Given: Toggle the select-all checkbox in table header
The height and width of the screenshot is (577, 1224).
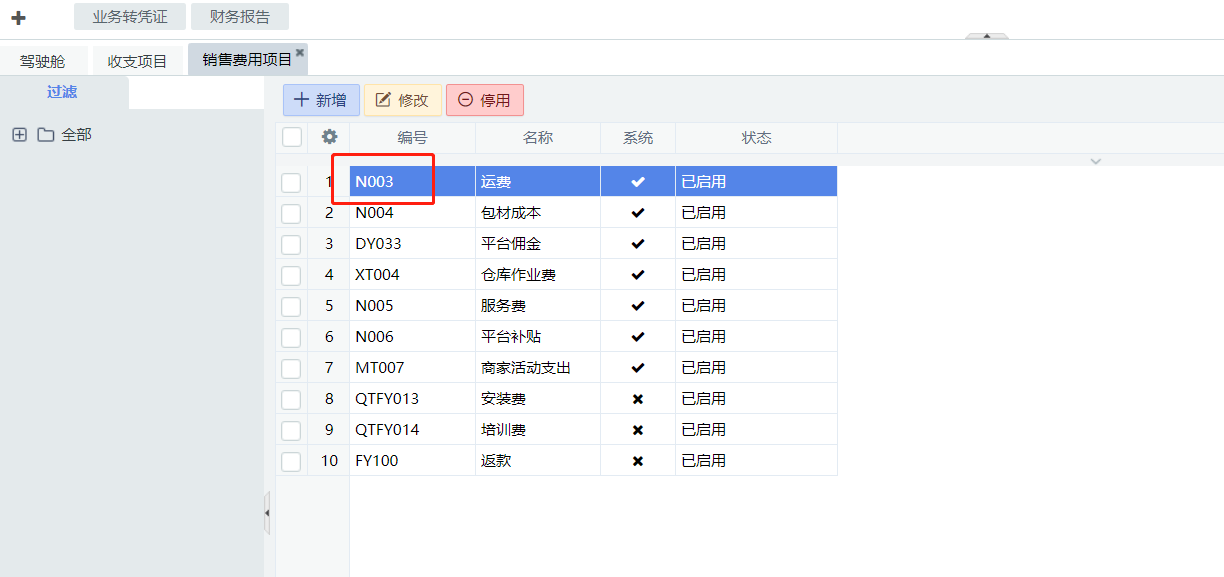Looking at the screenshot, I should 292,137.
